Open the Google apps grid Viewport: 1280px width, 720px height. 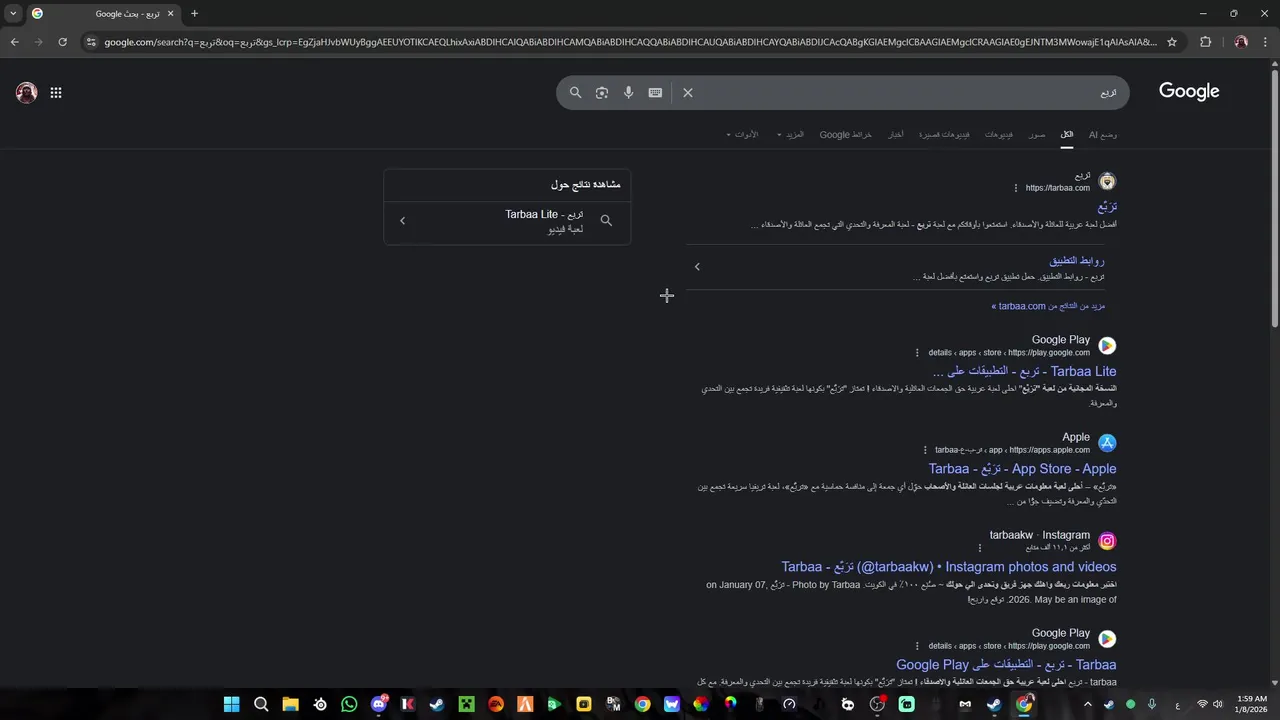[56, 93]
